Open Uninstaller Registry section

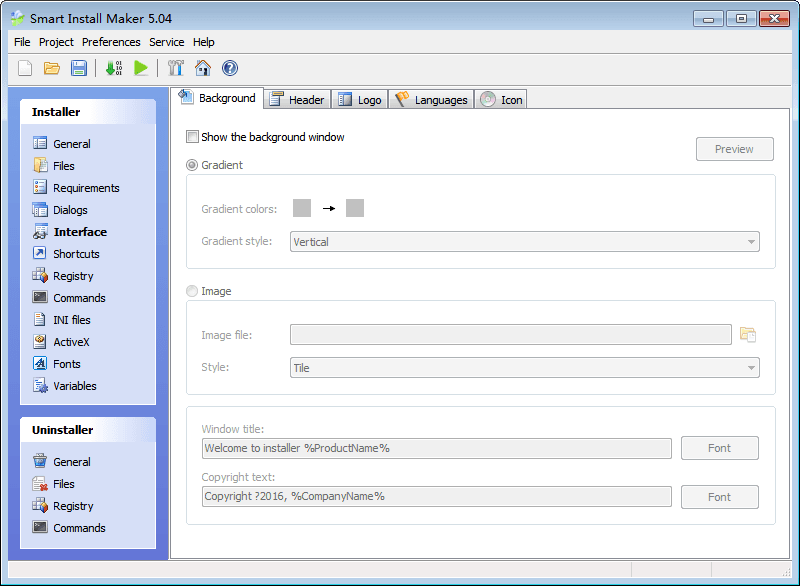(63, 506)
